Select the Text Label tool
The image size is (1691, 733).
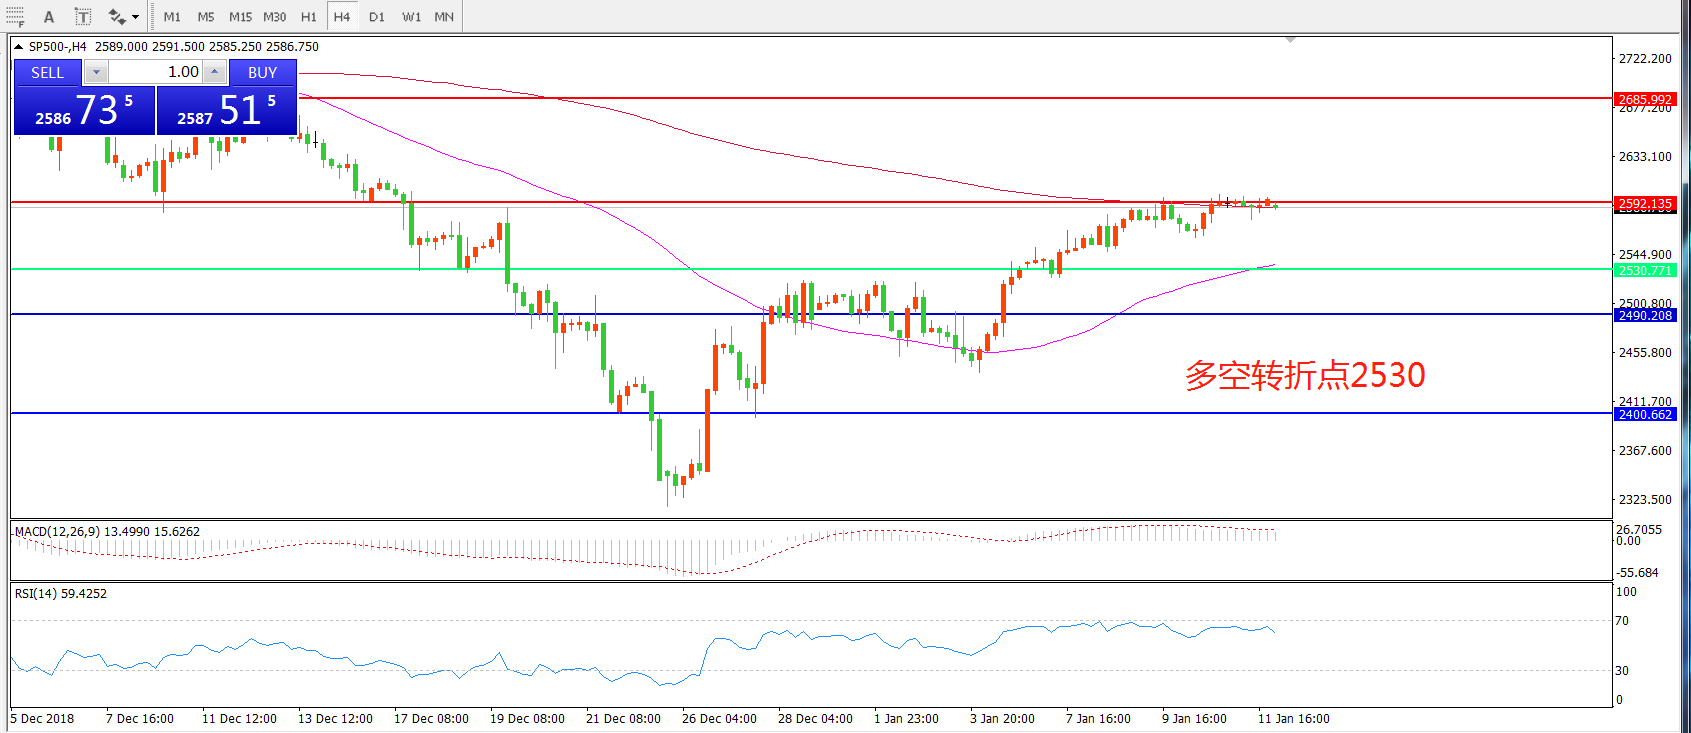pyautogui.click(x=83, y=17)
